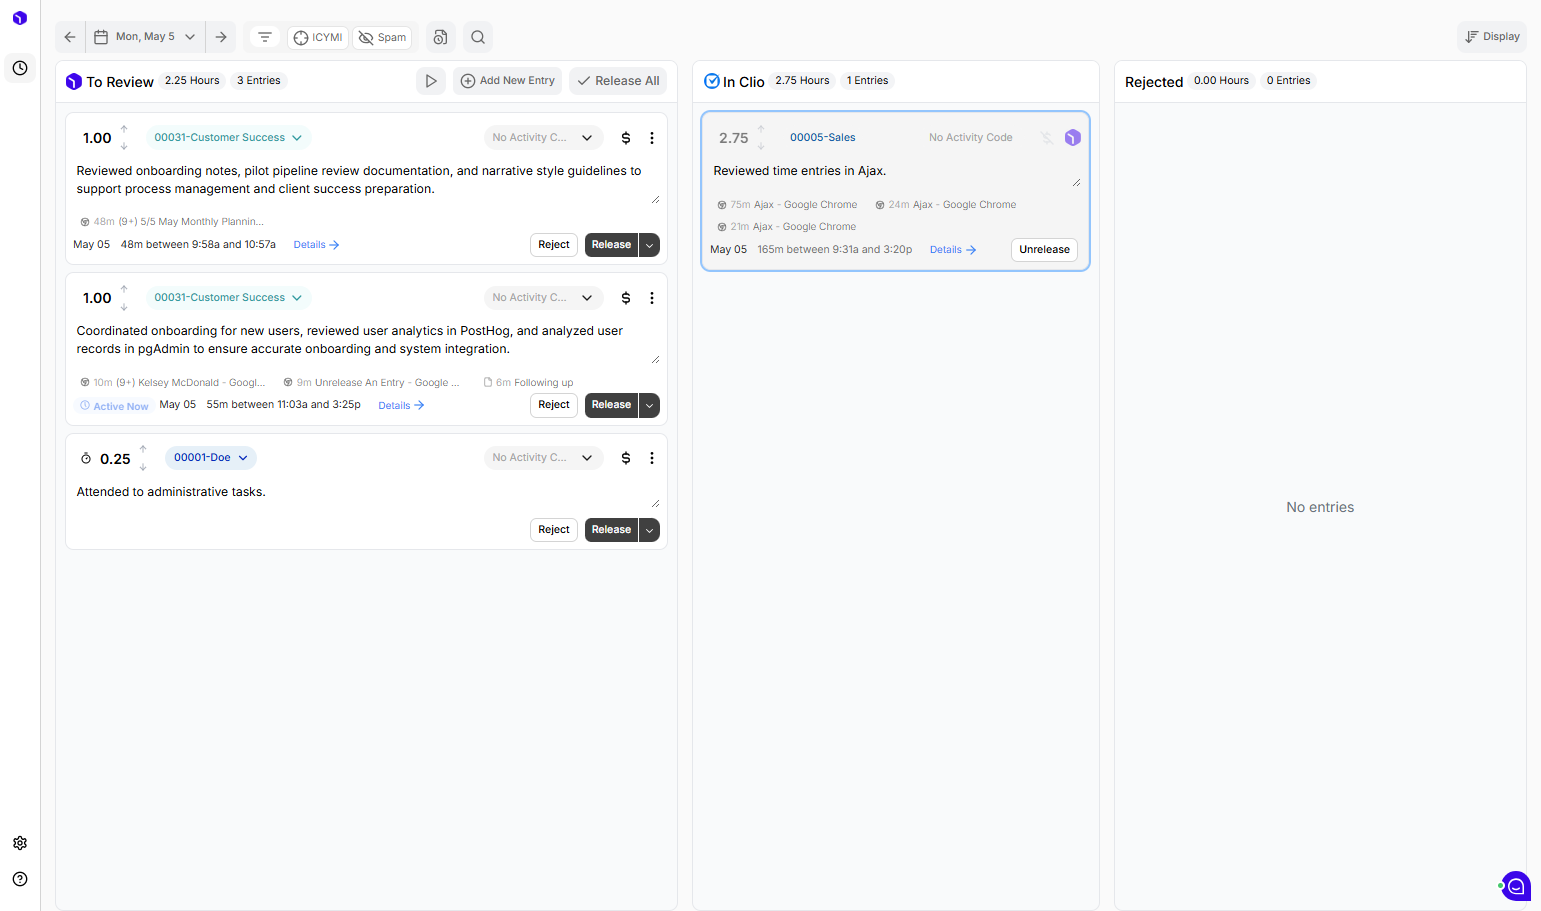Open activity code dropdown on administrative tasks entry
The image size is (1541, 911).
click(x=543, y=458)
